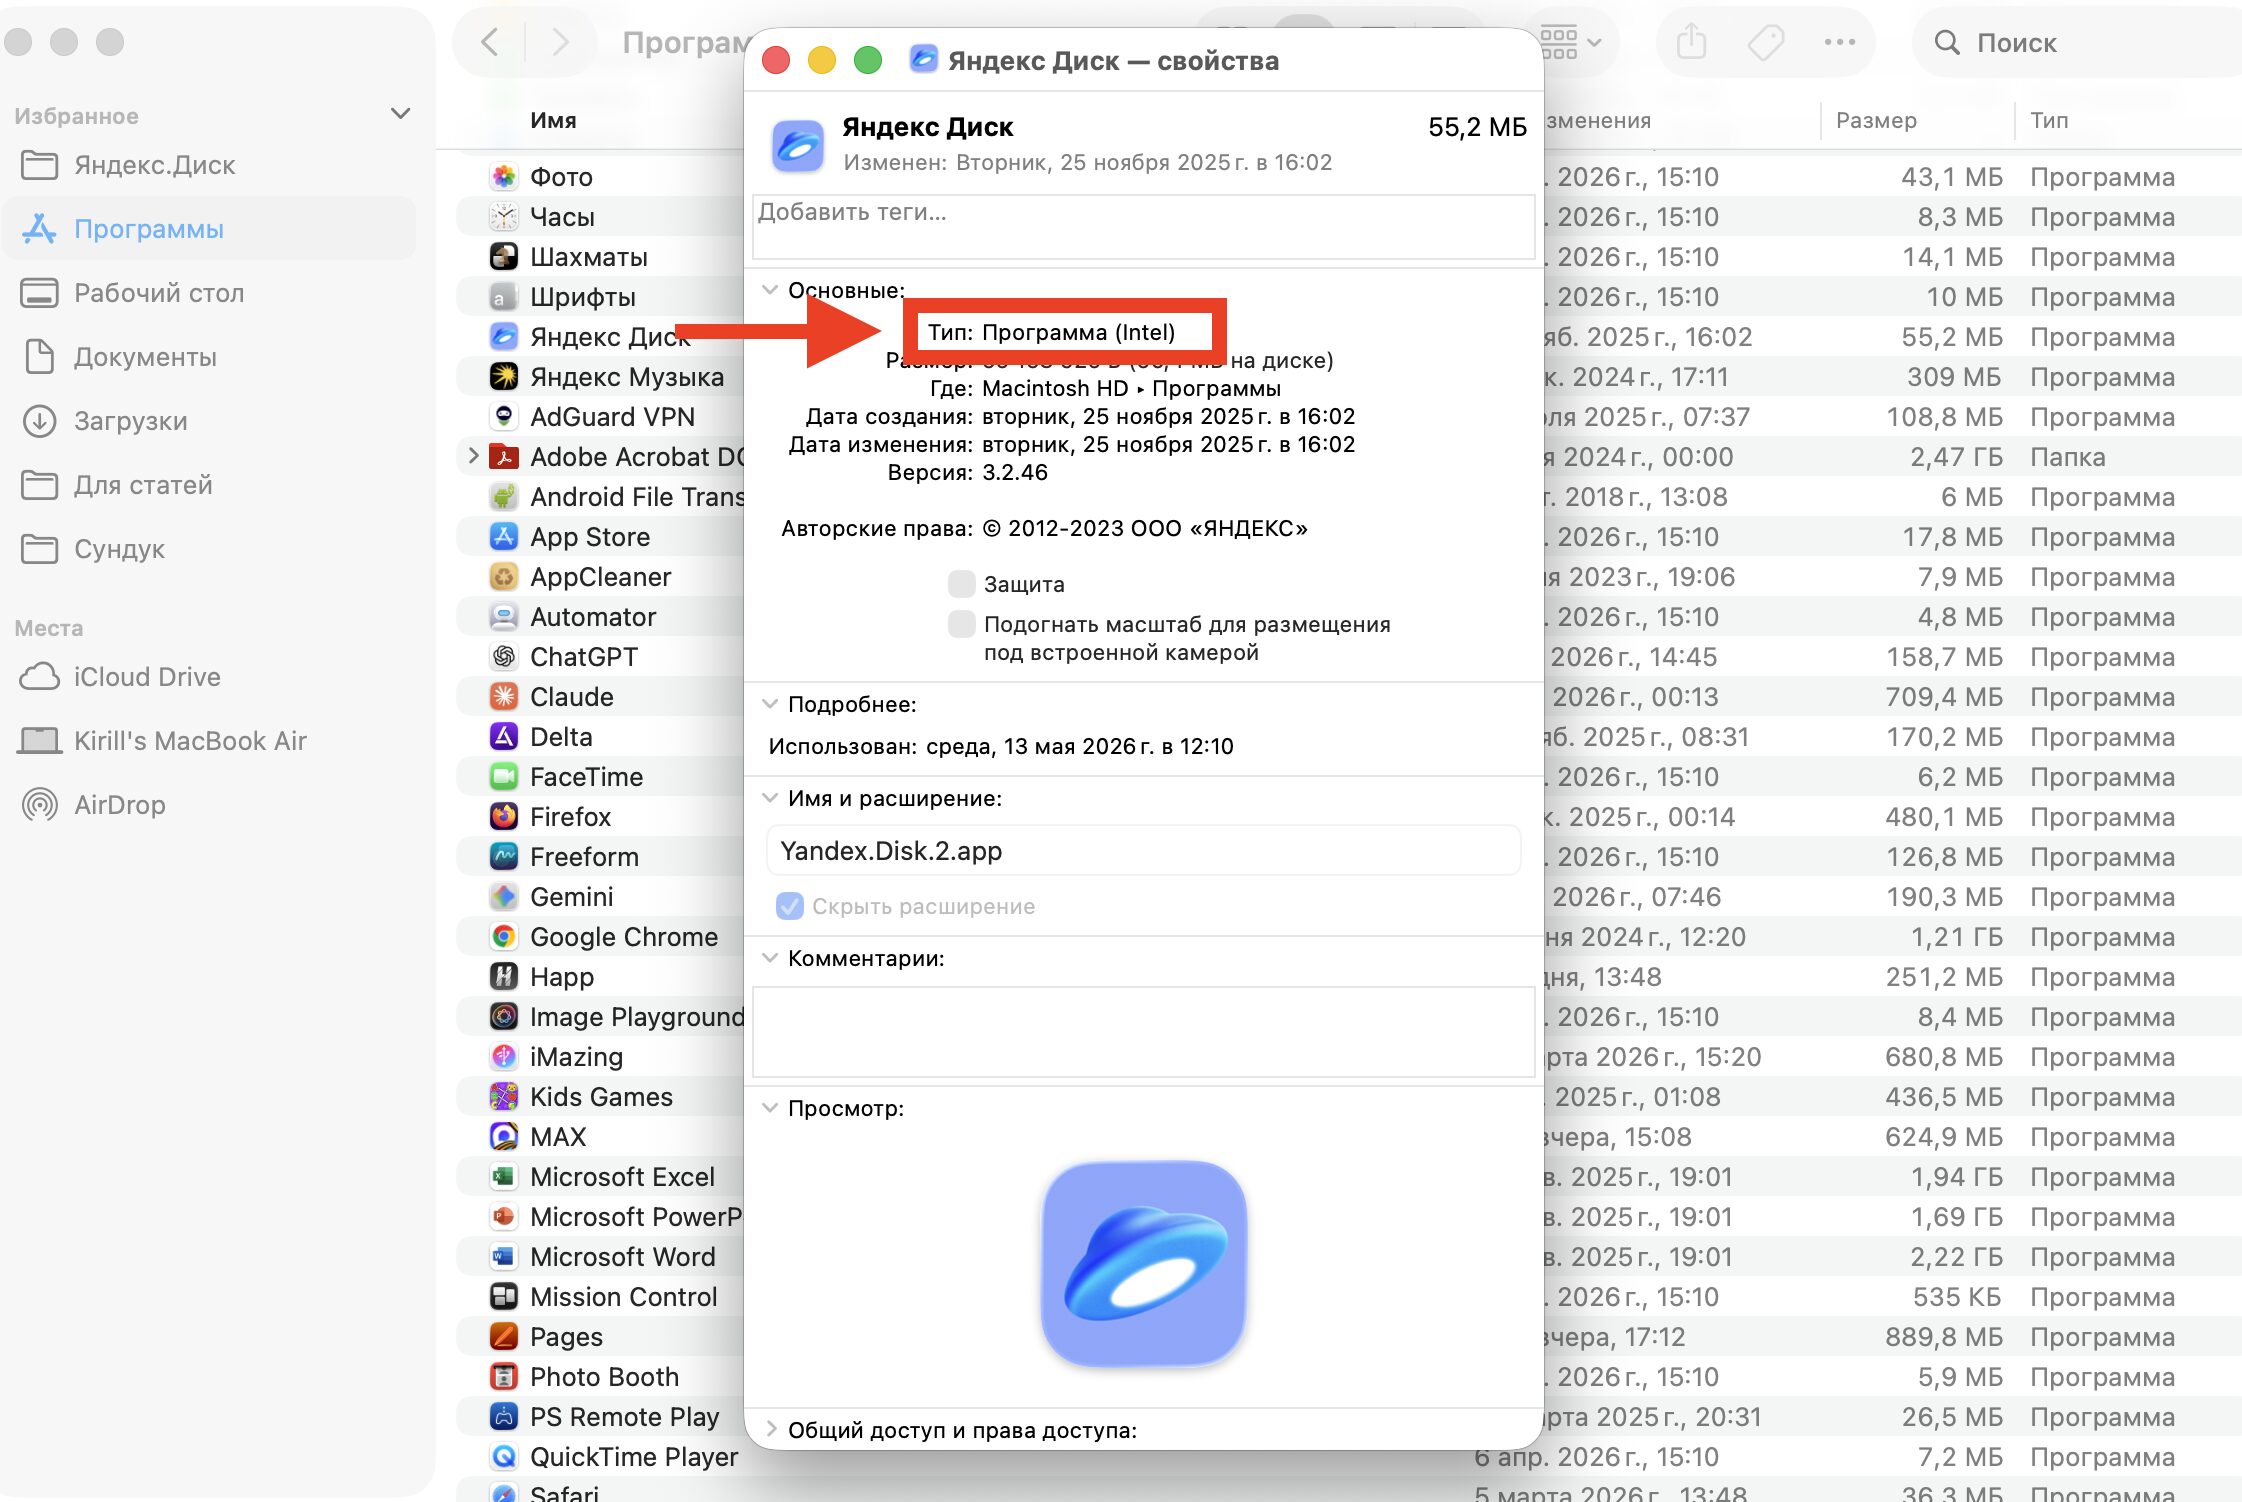The image size is (2242, 1502).
Task: Open AirDrop in the sidebar
Action: [x=208, y=805]
